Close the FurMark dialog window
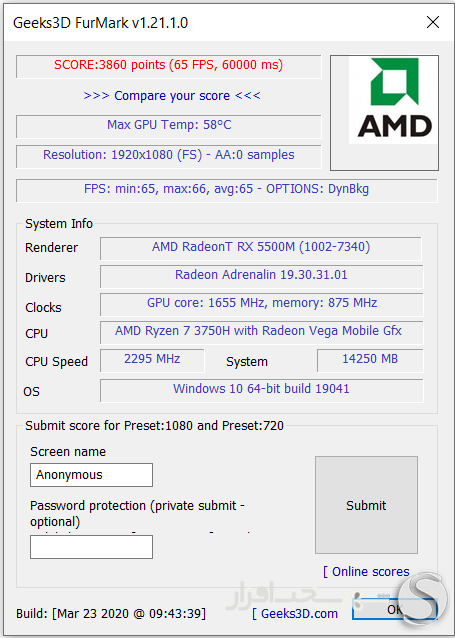Viewport: 455px width, 638px height. [x=433, y=22]
